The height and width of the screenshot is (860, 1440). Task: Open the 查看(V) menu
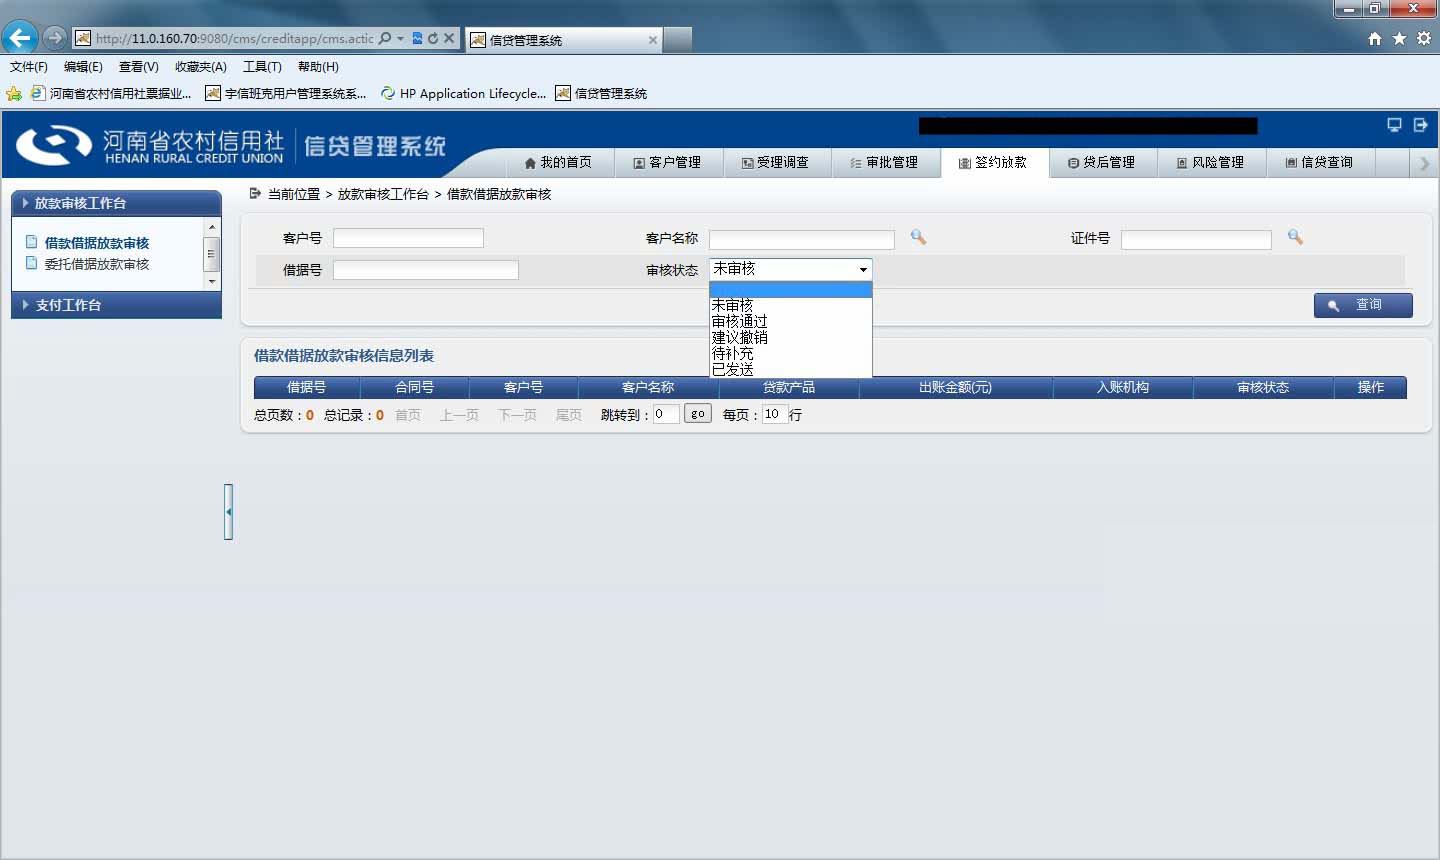(x=139, y=67)
